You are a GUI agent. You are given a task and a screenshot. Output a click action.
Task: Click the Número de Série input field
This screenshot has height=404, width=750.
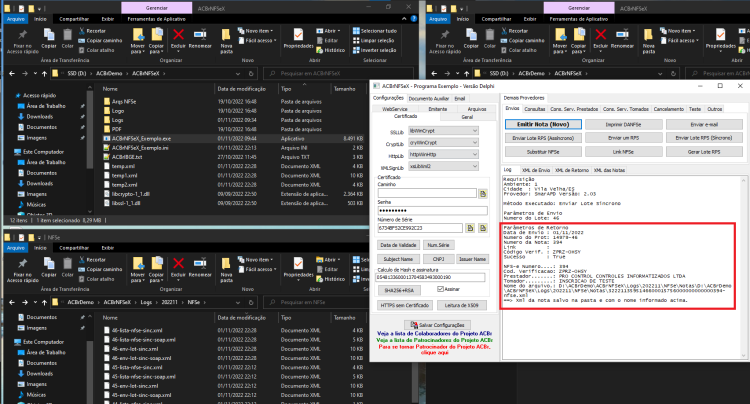(420, 228)
